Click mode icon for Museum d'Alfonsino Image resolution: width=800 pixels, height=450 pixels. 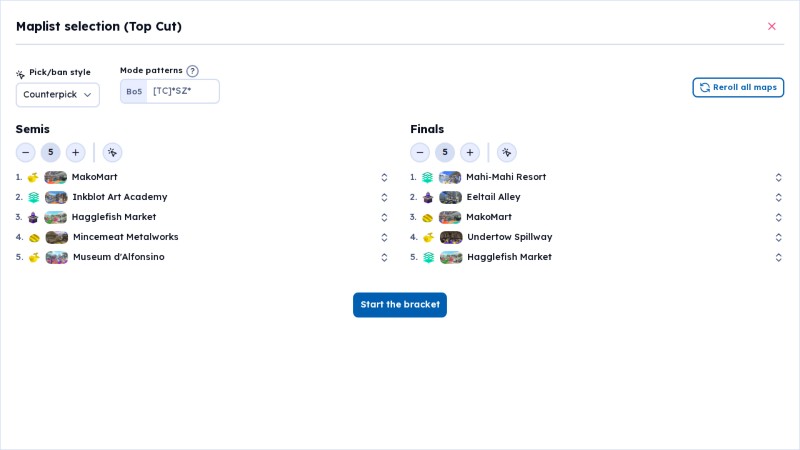pyautogui.click(x=34, y=257)
